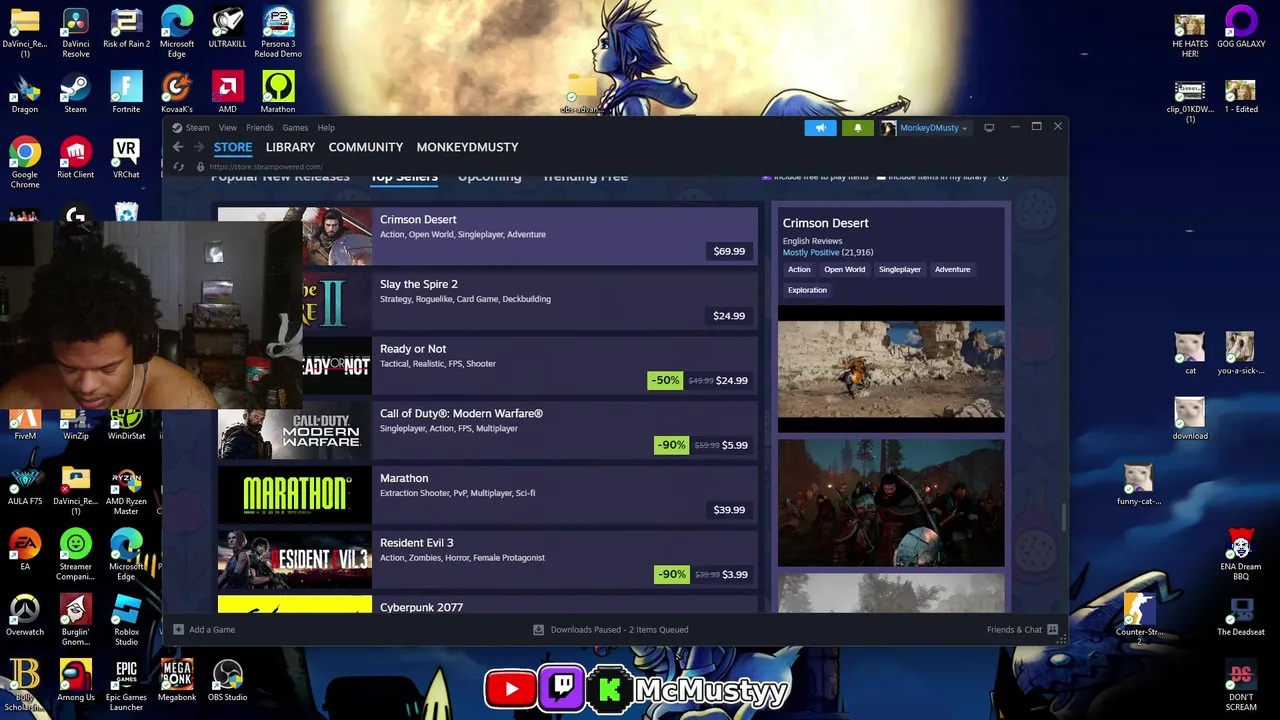The width and height of the screenshot is (1280, 720).
Task: Open EA desktop icon
Action: pos(25,550)
